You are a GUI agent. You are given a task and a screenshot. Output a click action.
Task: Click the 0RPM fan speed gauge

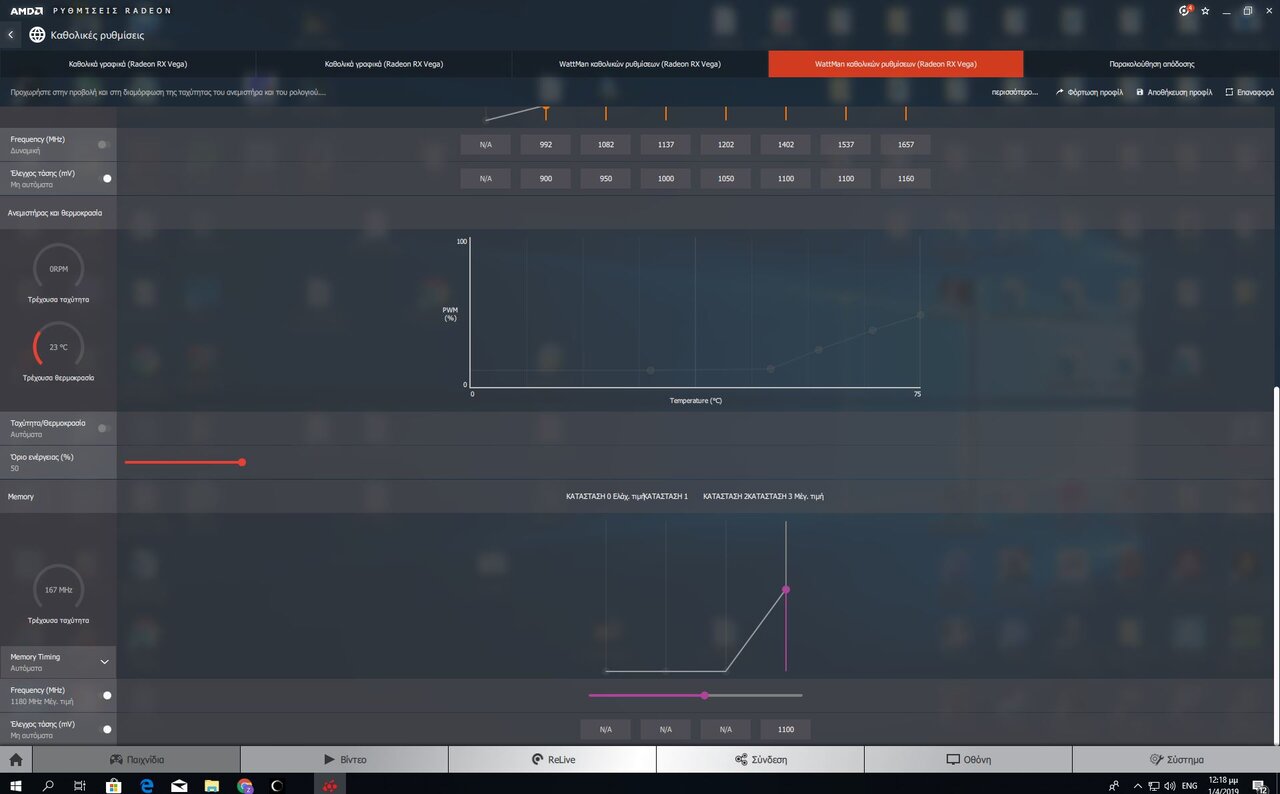point(58,268)
